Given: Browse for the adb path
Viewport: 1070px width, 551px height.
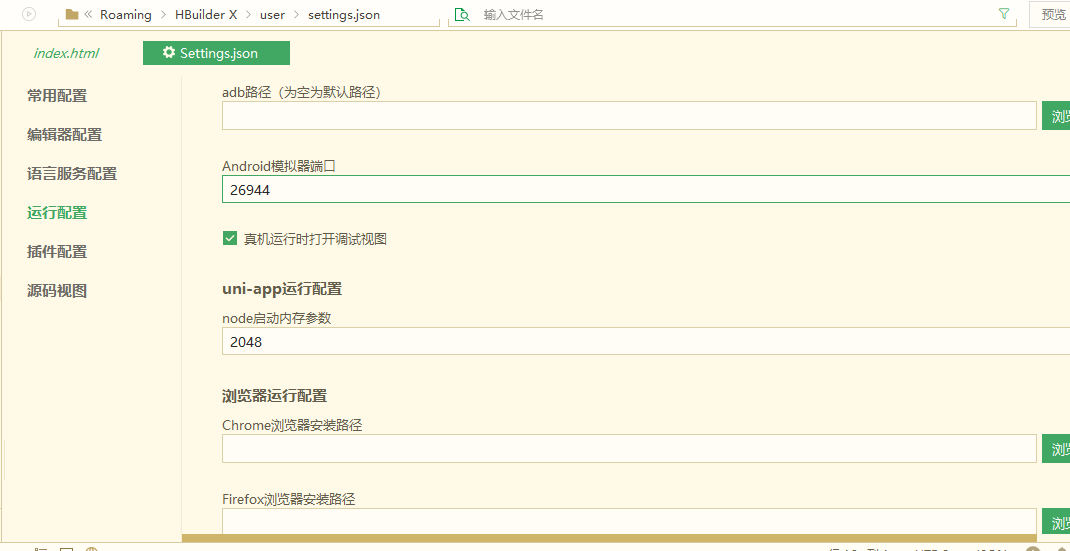Looking at the screenshot, I should (1056, 115).
